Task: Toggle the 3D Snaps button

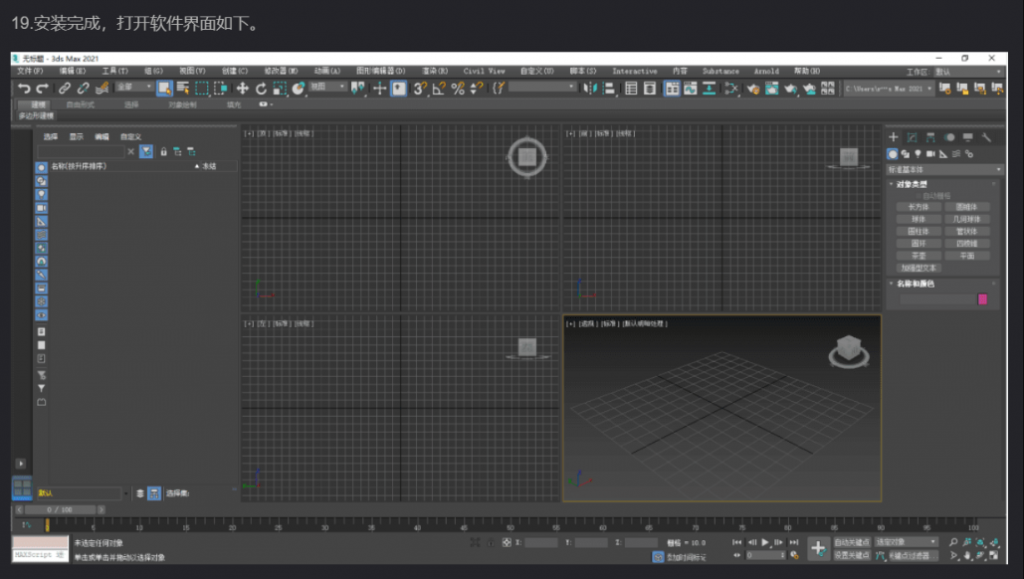Action: (420, 89)
